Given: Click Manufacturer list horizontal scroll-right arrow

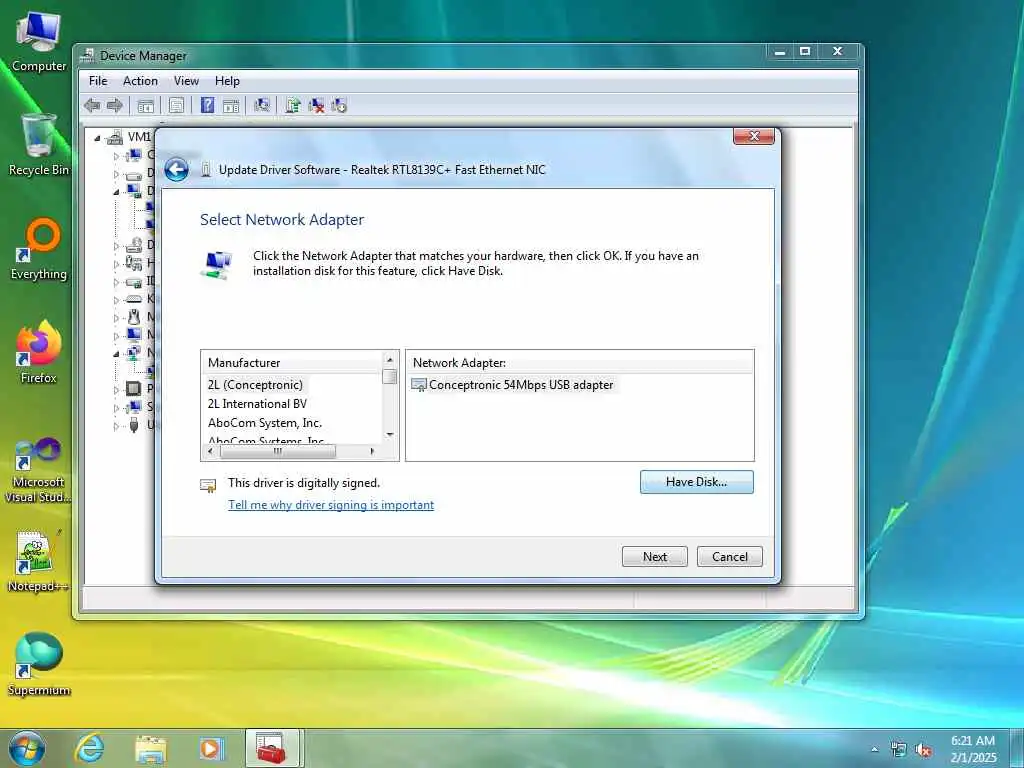Looking at the screenshot, I should point(372,451).
